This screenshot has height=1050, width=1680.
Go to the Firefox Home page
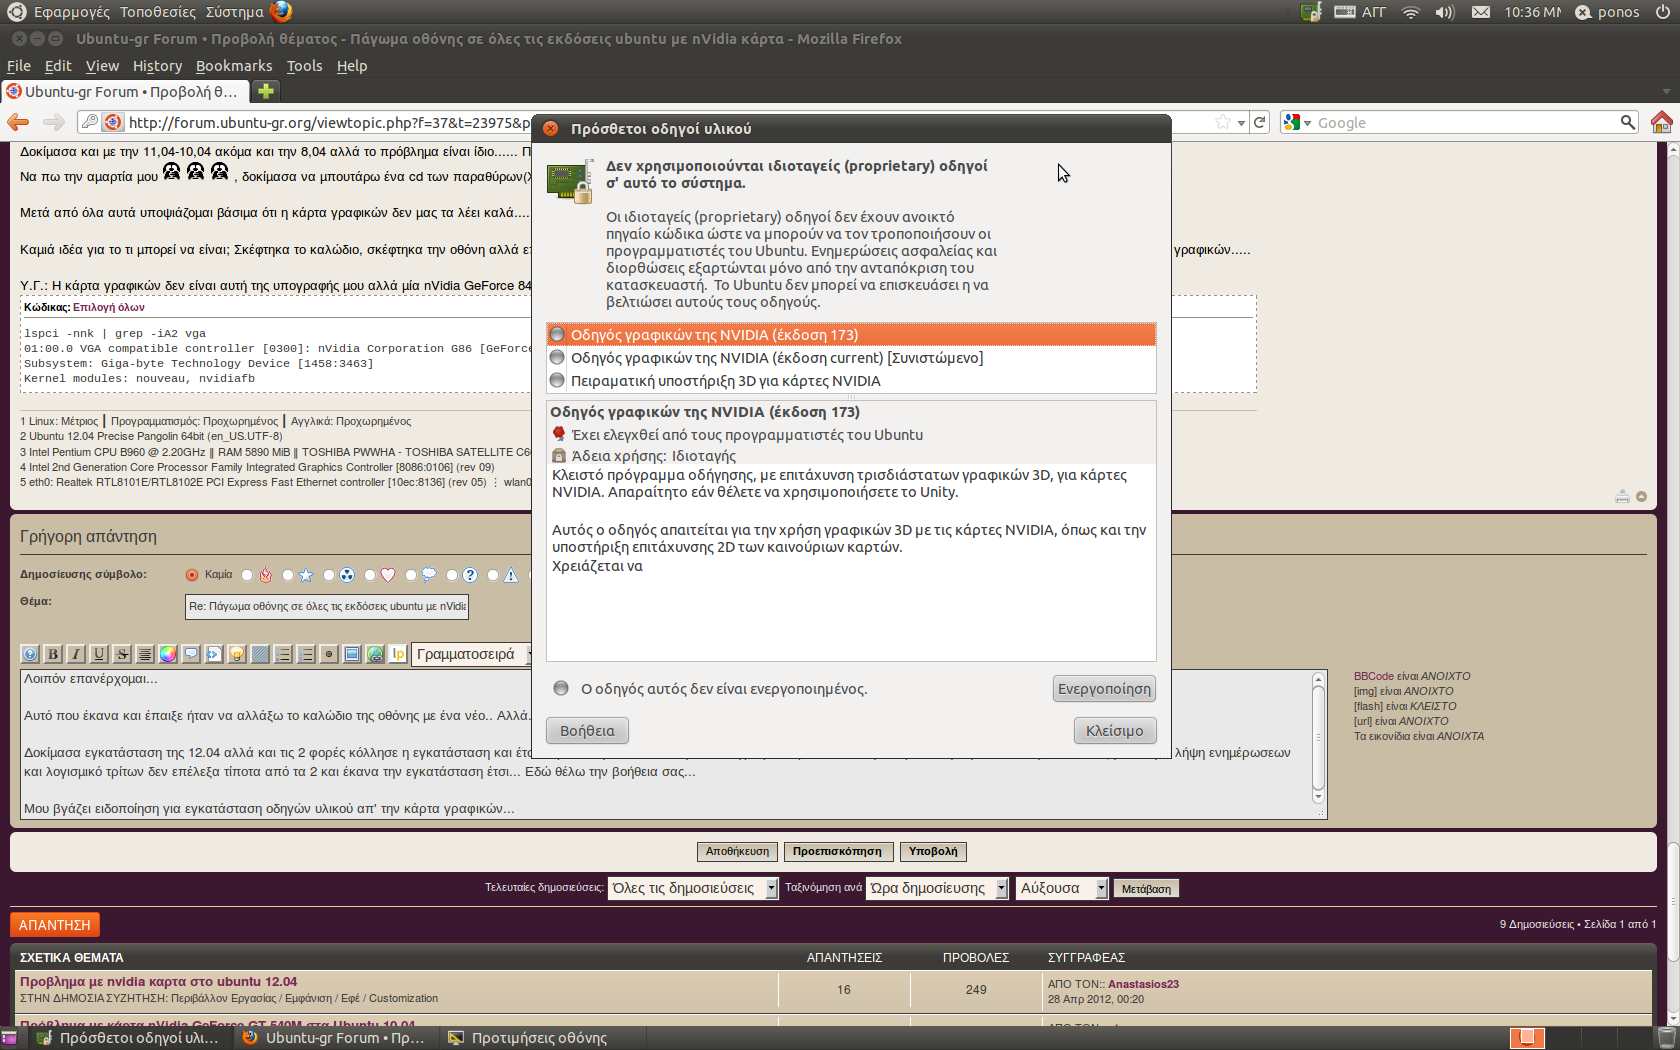pyautogui.click(x=1662, y=122)
